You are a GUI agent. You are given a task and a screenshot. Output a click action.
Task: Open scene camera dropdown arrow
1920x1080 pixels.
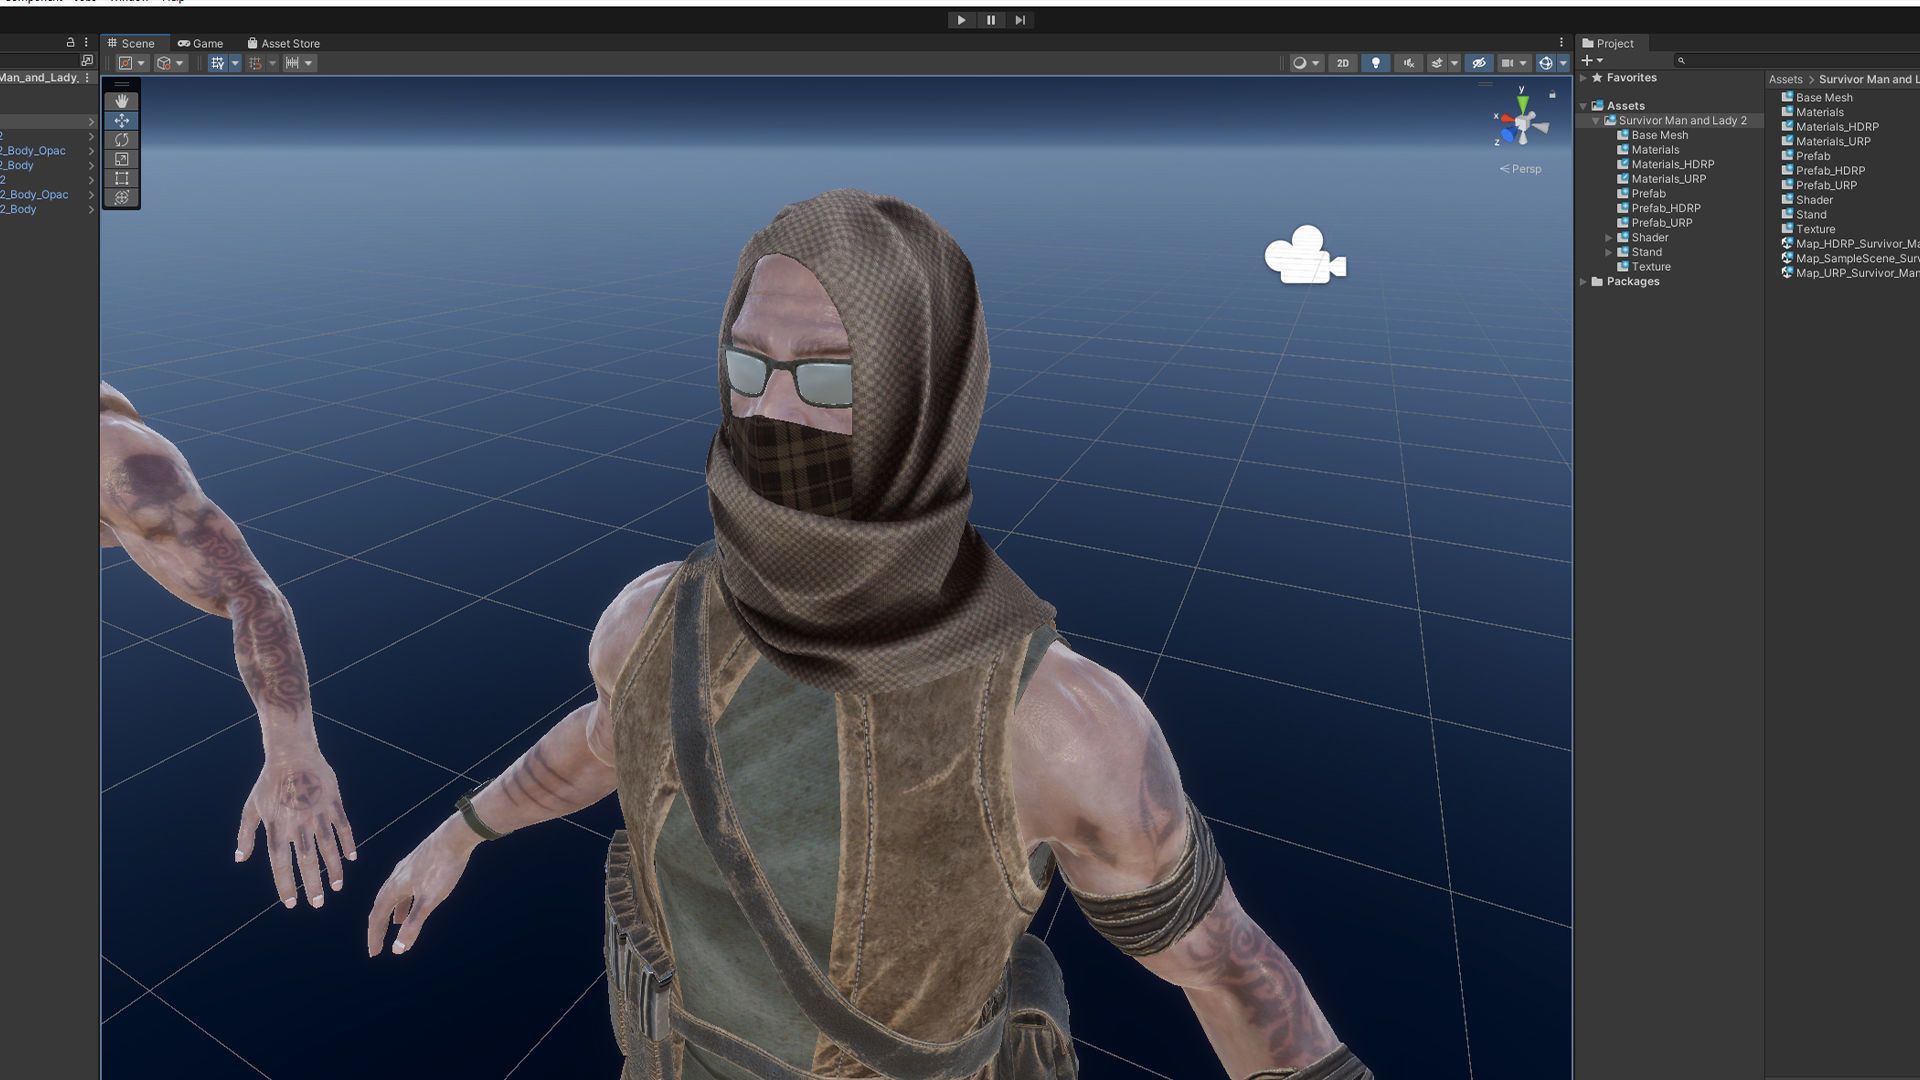(1523, 63)
